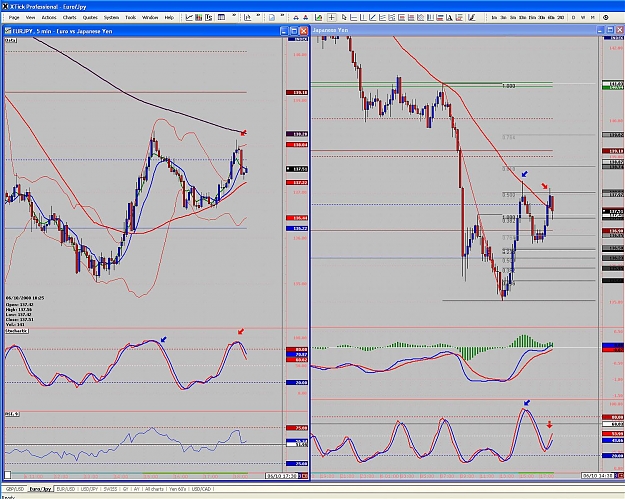
Task: Switch to GBP/USD page tab
Action: (15, 489)
